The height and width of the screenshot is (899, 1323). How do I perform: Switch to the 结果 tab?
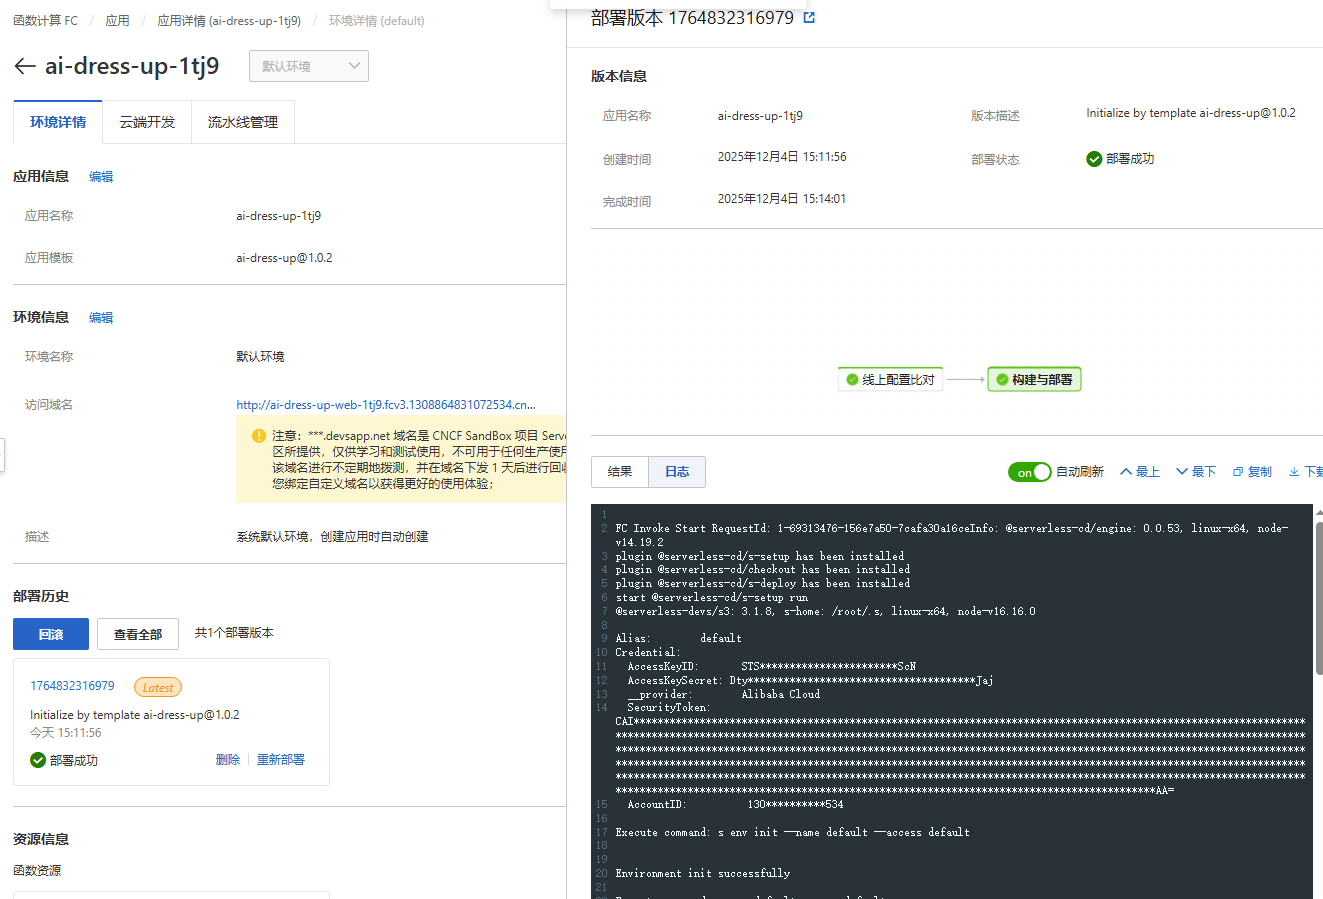[x=619, y=471]
